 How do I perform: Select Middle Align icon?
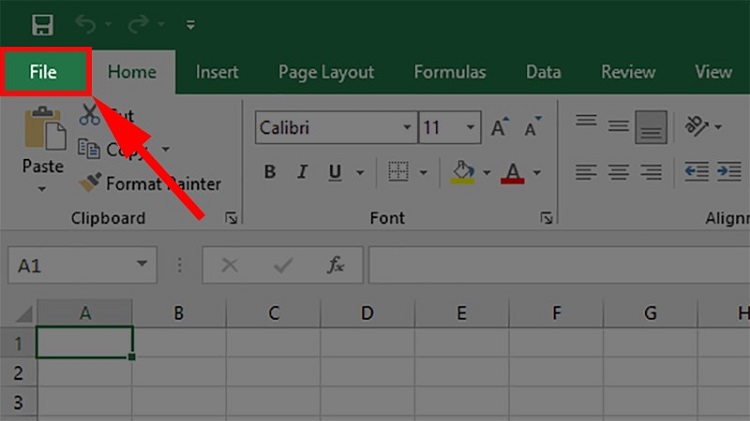click(618, 127)
